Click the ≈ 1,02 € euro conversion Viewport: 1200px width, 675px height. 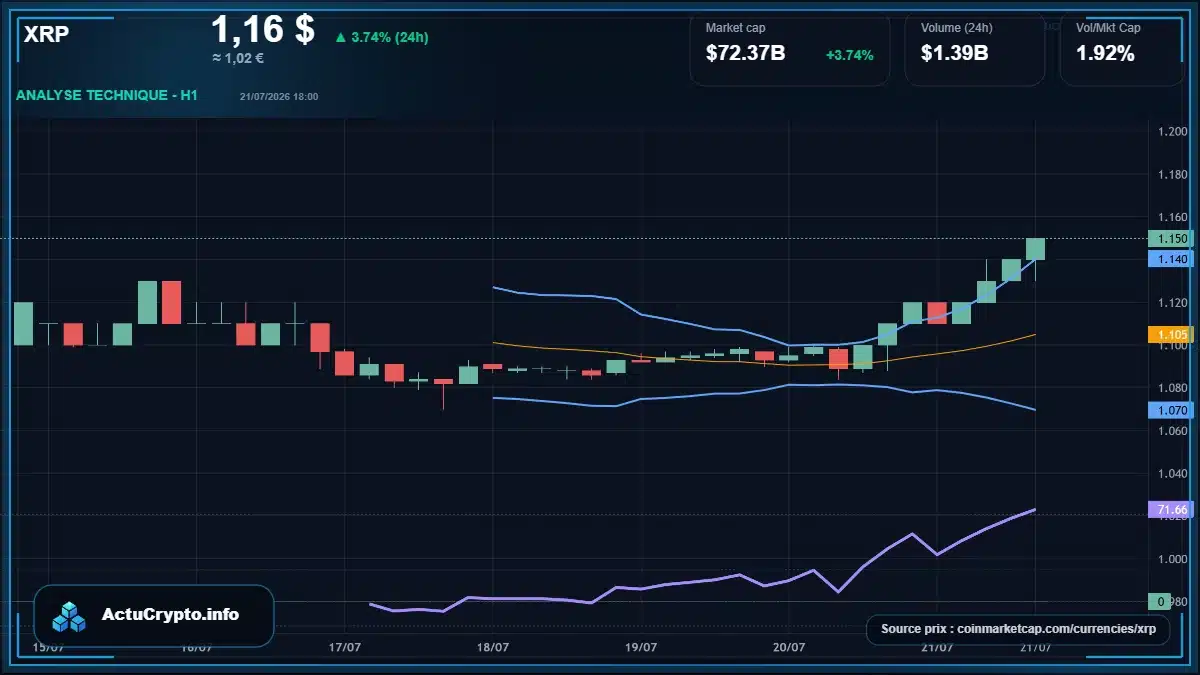click(238, 58)
